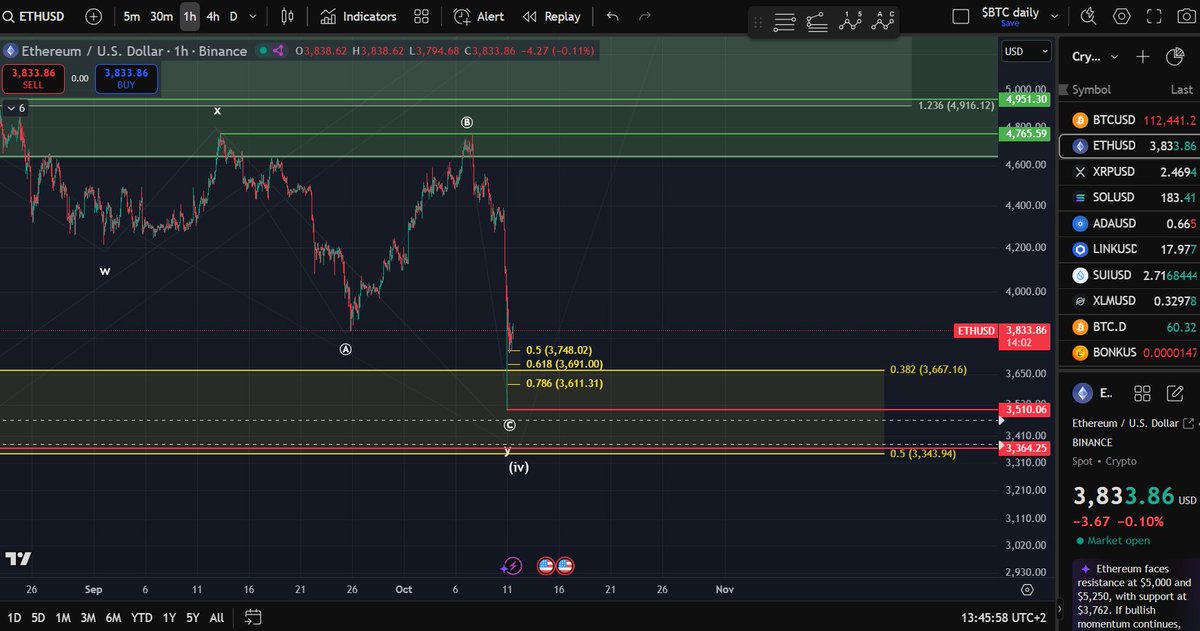Set the date range to 3M
This screenshot has width=1200, height=631.
[x=89, y=617]
